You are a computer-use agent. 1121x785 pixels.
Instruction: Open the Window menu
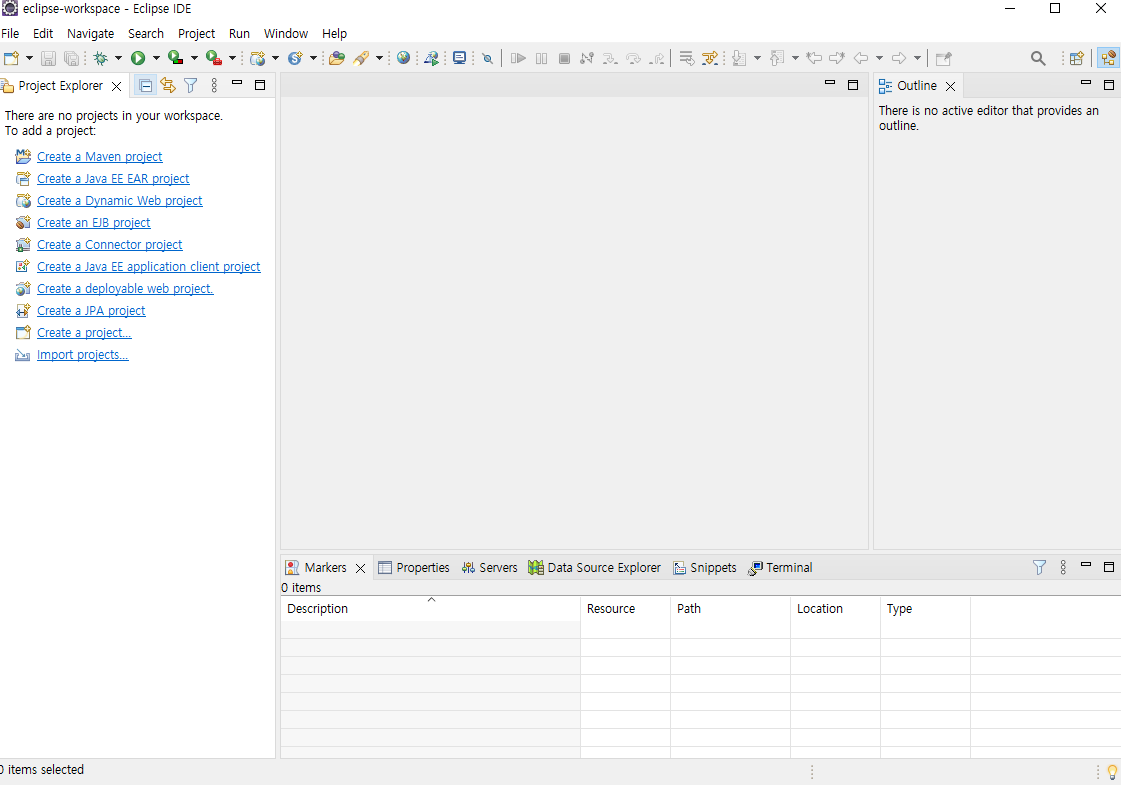[x=286, y=34]
